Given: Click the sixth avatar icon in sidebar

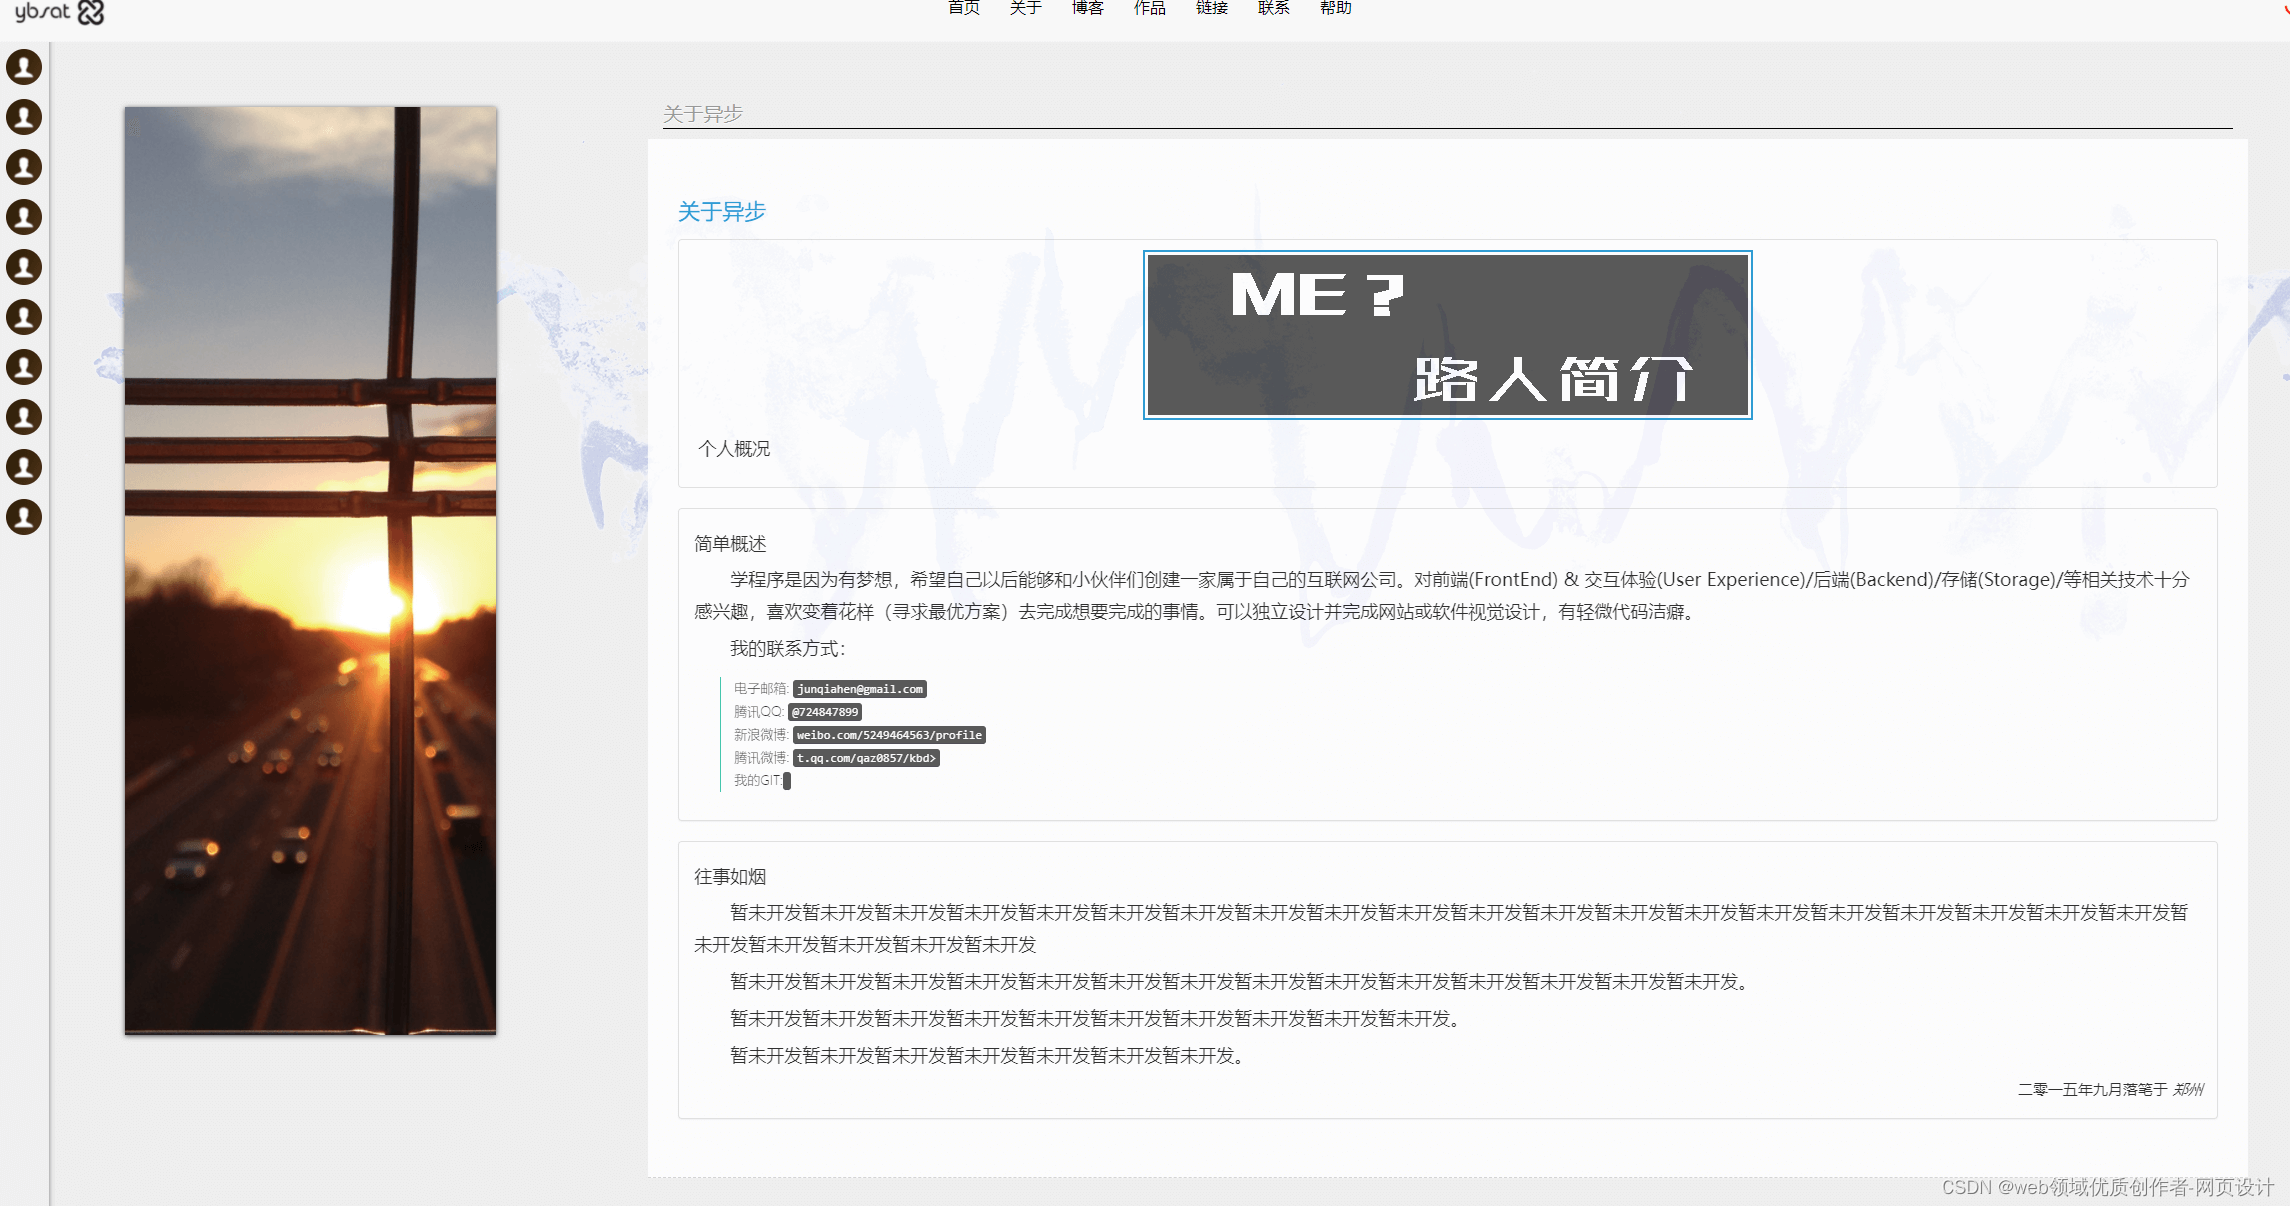Looking at the screenshot, I should click(x=24, y=317).
